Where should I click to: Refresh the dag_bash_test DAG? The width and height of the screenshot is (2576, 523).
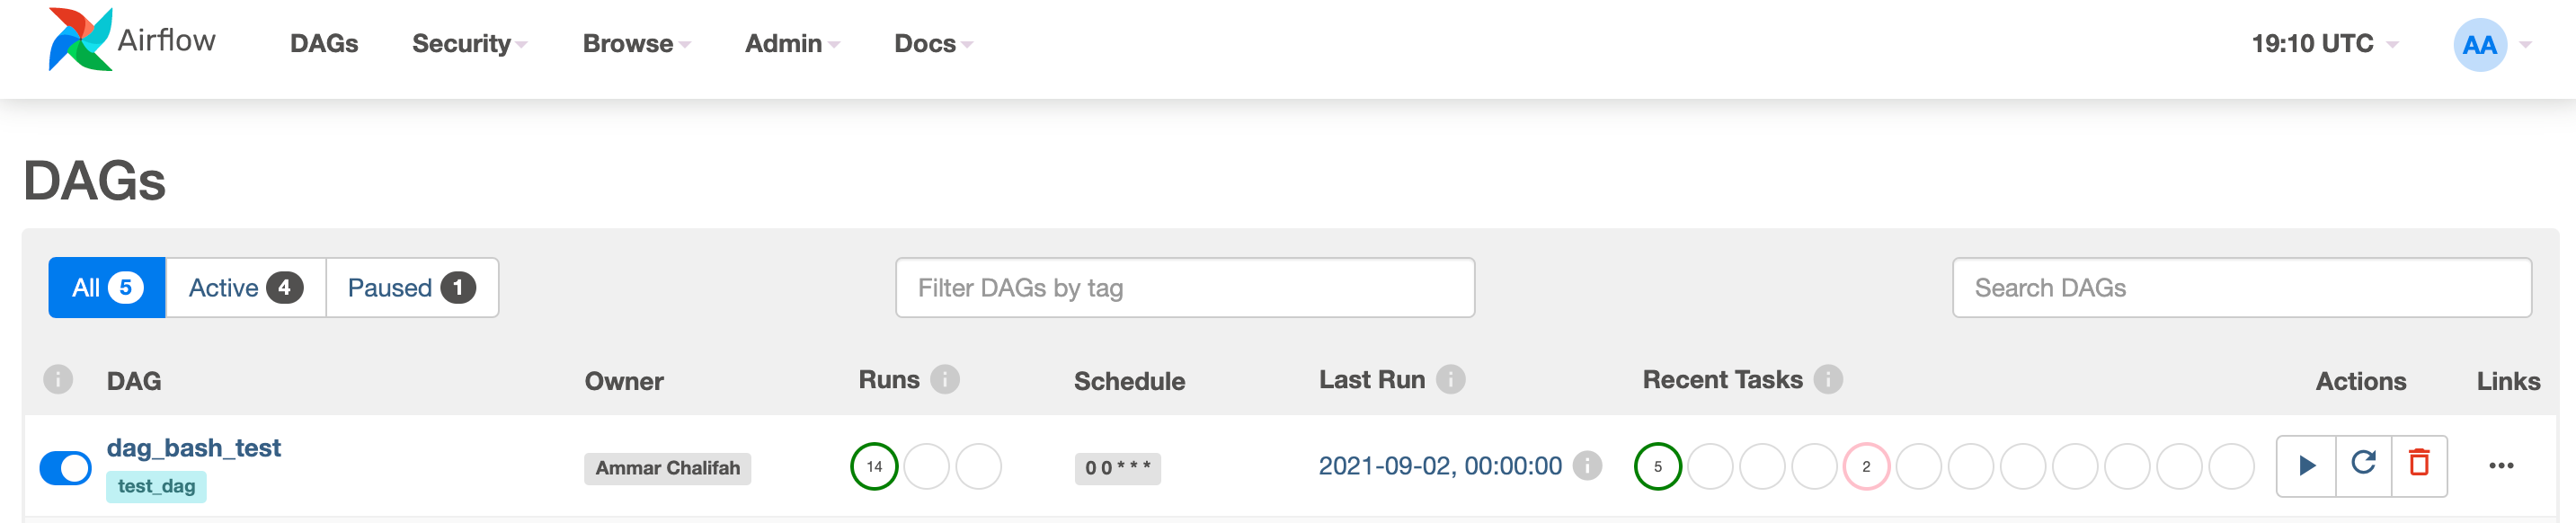point(2363,464)
